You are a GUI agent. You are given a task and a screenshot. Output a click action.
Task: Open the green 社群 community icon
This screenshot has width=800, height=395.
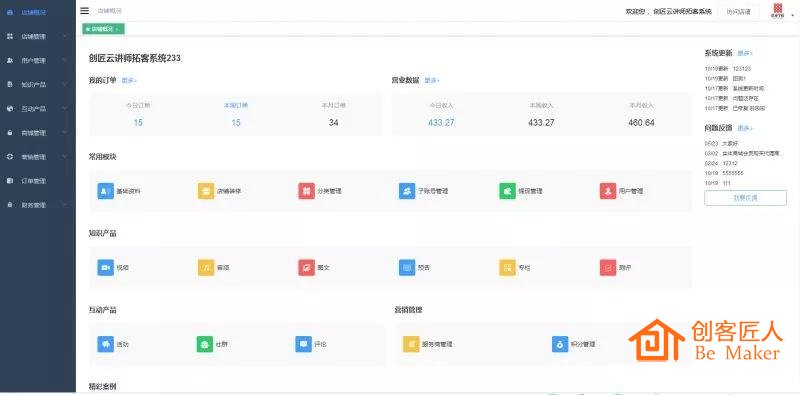click(x=205, y=344)
